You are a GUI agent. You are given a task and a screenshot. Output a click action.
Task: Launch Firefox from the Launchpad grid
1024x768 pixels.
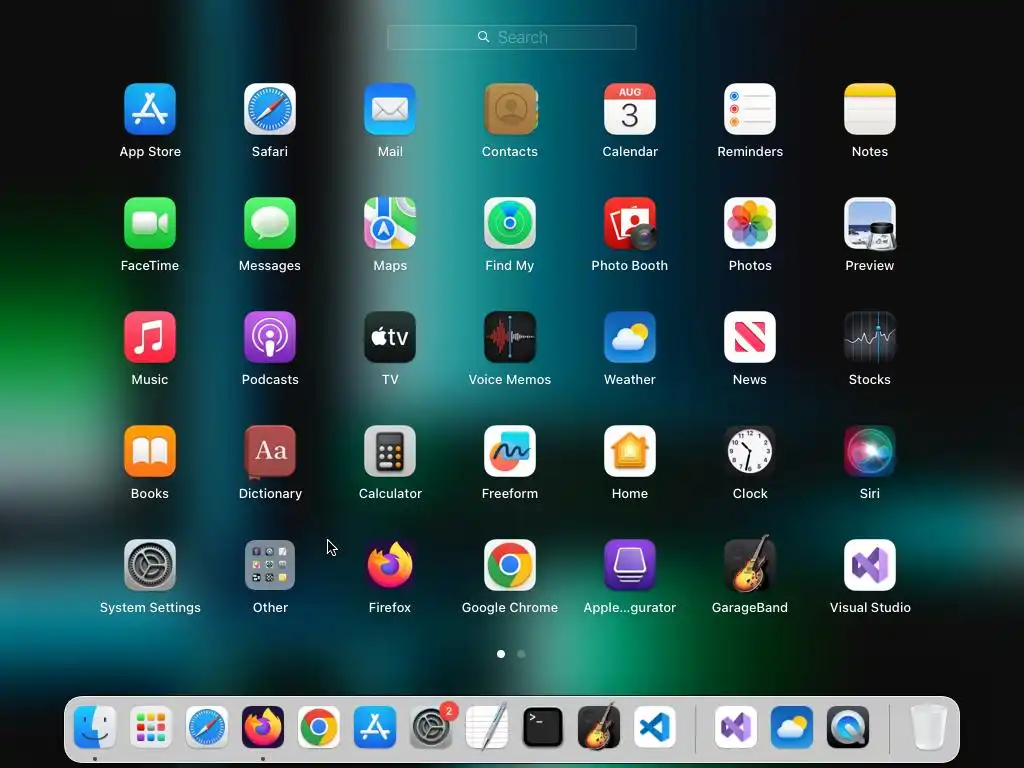tap(390, 565)
